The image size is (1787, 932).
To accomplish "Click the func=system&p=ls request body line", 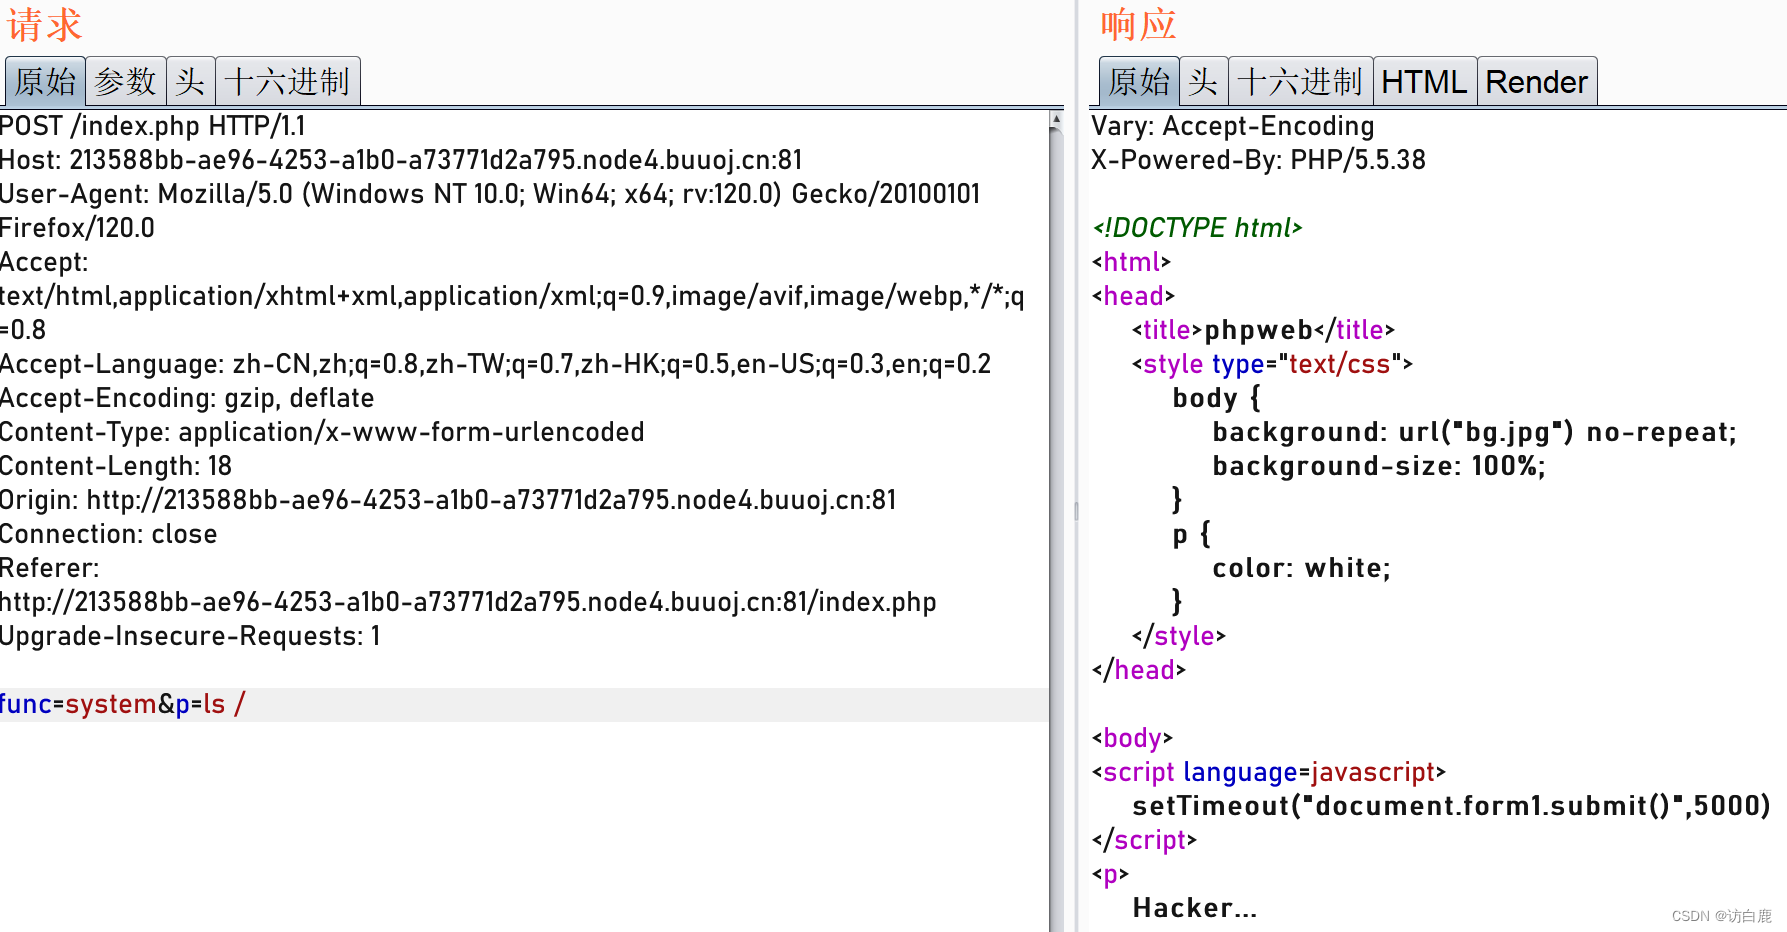I will (120, 704).
